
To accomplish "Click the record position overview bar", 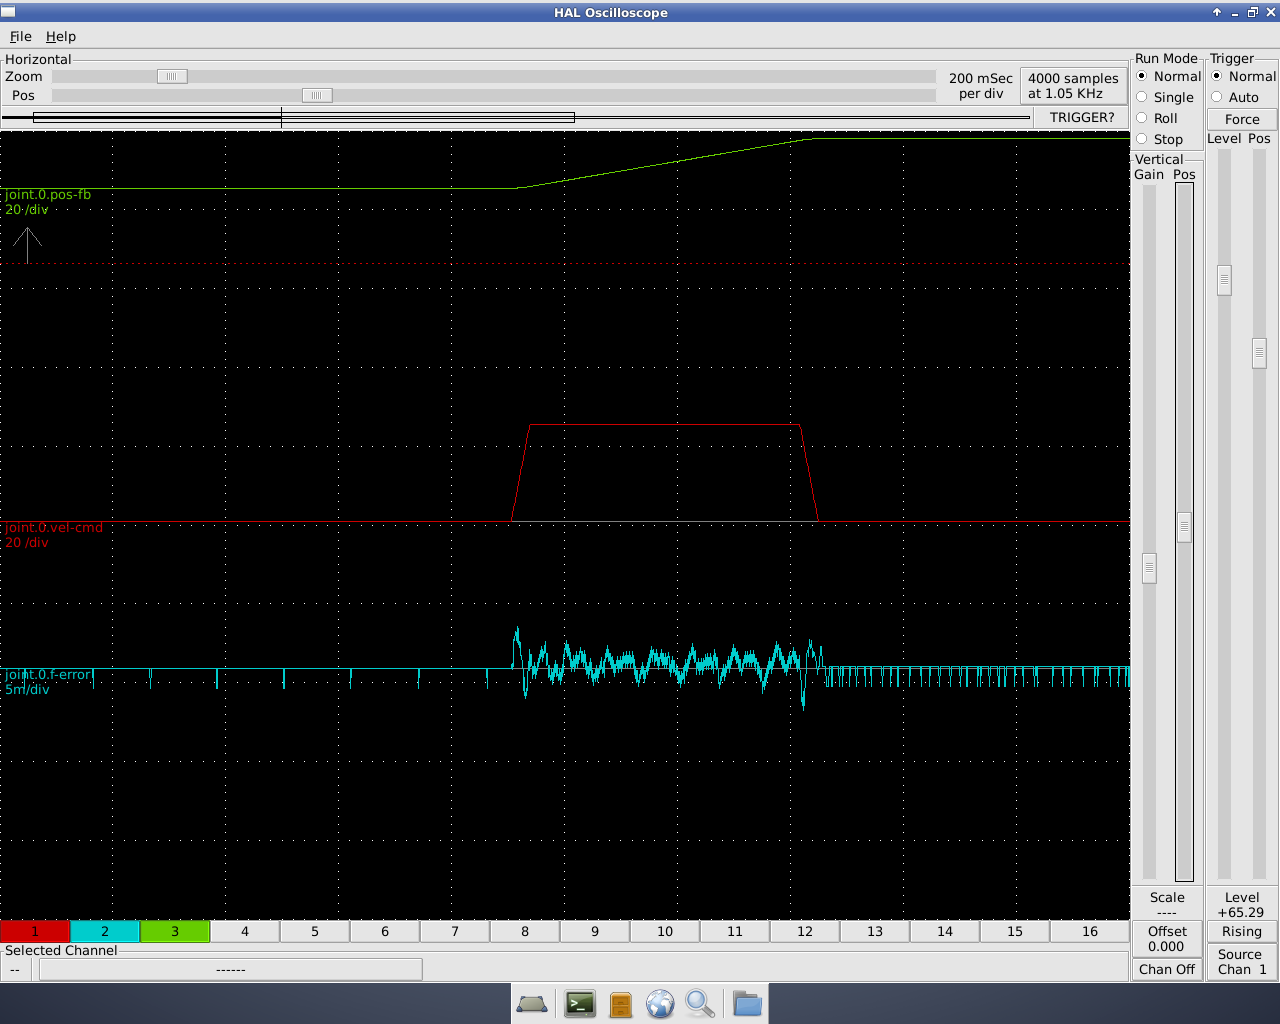I will (x=516, y=118).
